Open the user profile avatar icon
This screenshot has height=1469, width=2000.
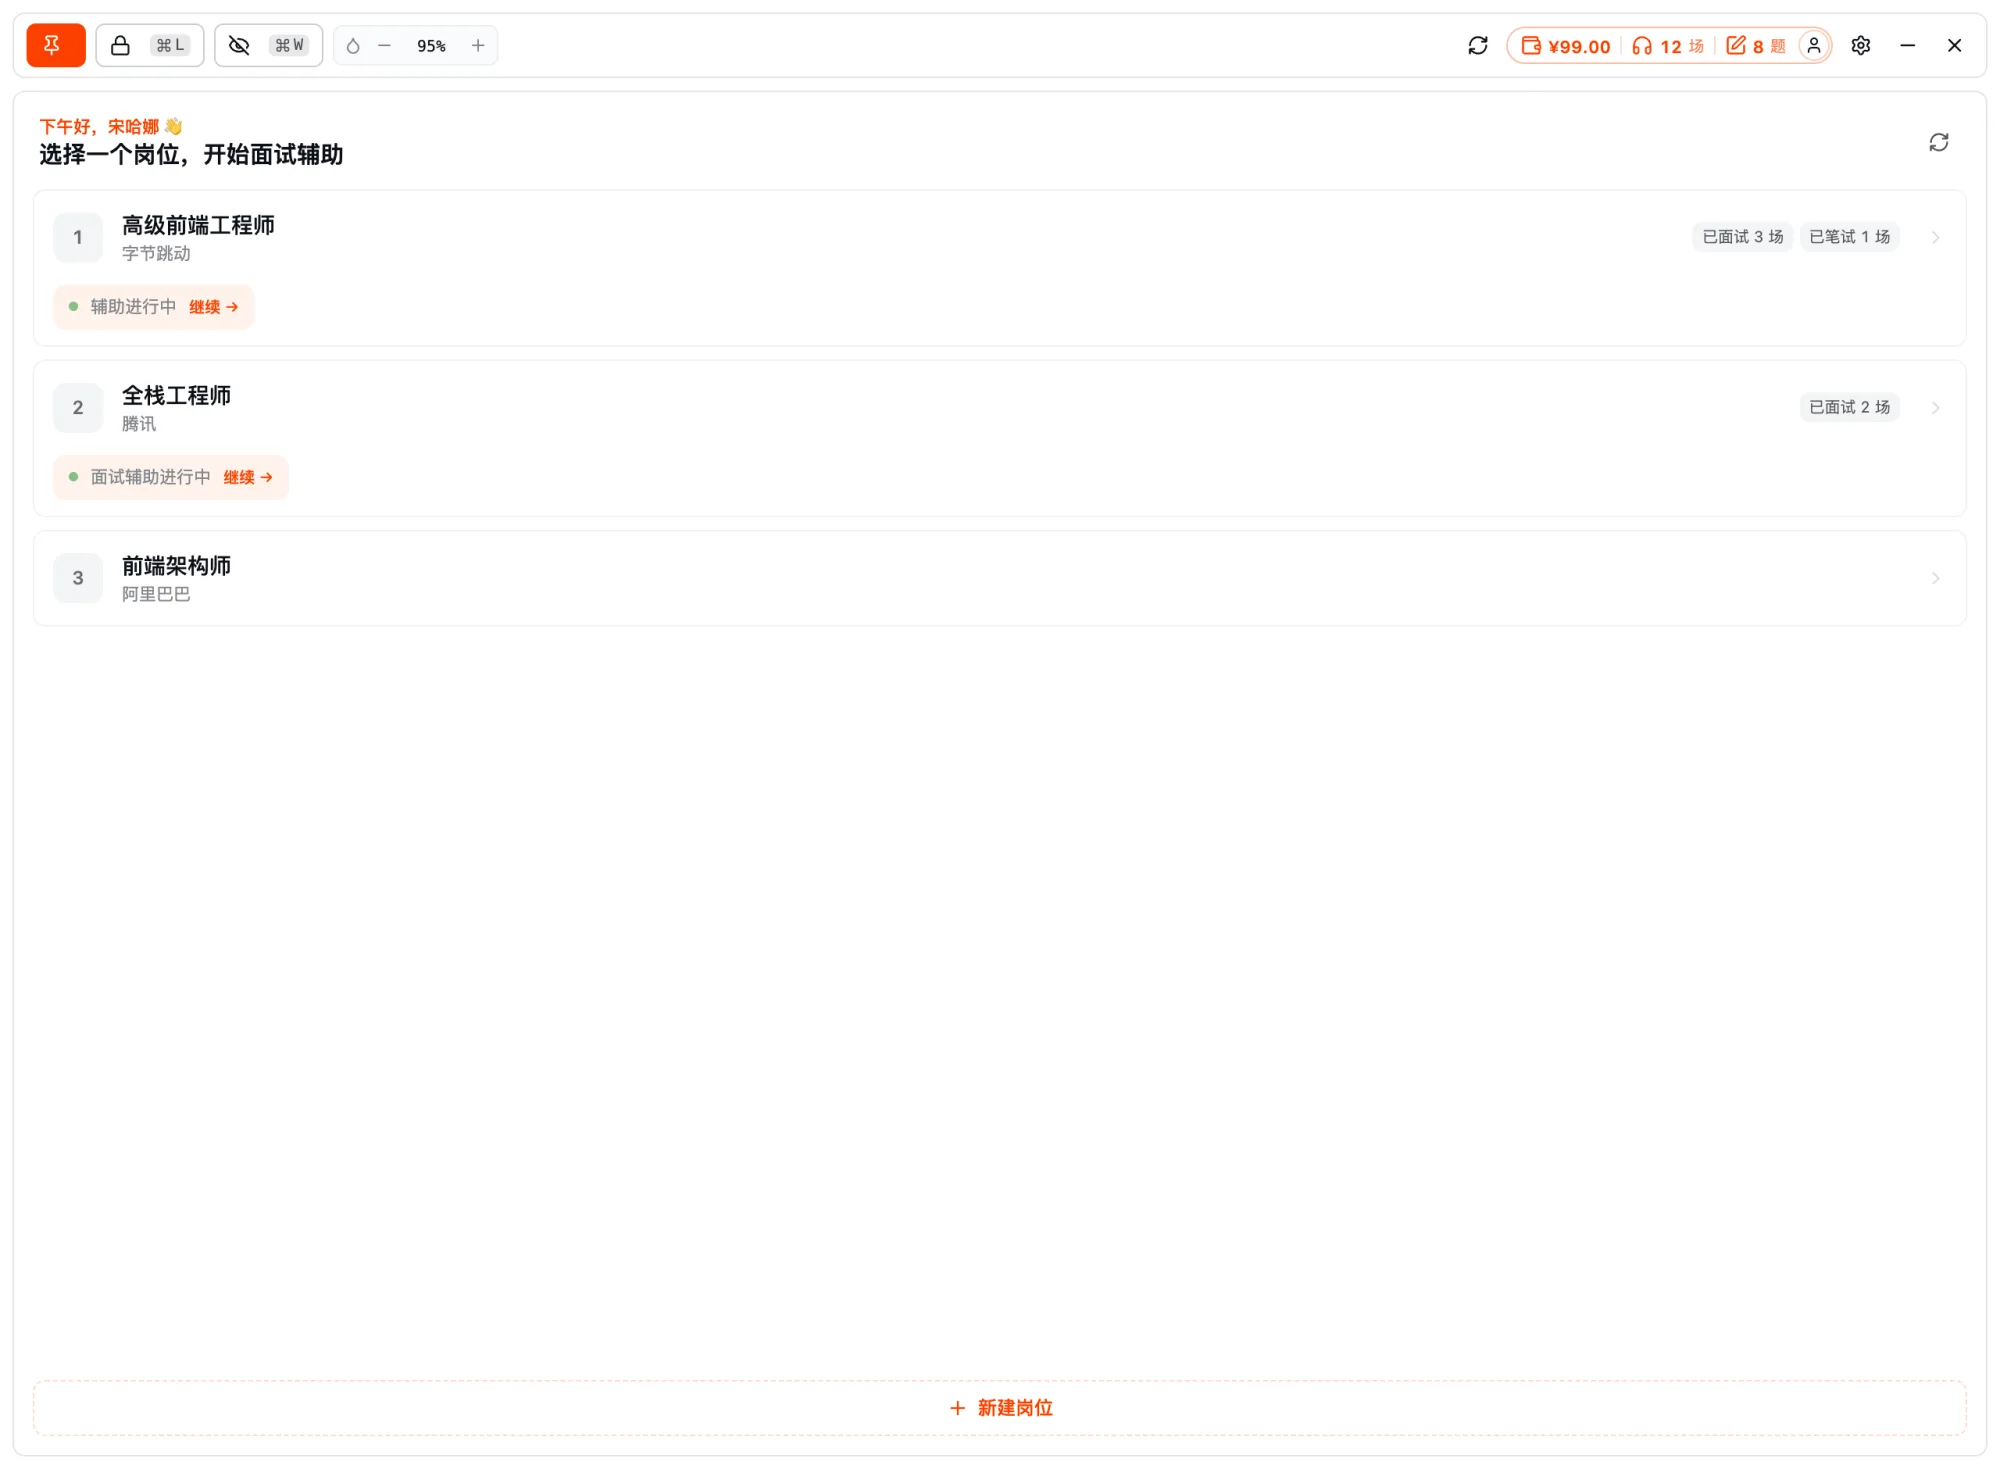[1814, 46]
